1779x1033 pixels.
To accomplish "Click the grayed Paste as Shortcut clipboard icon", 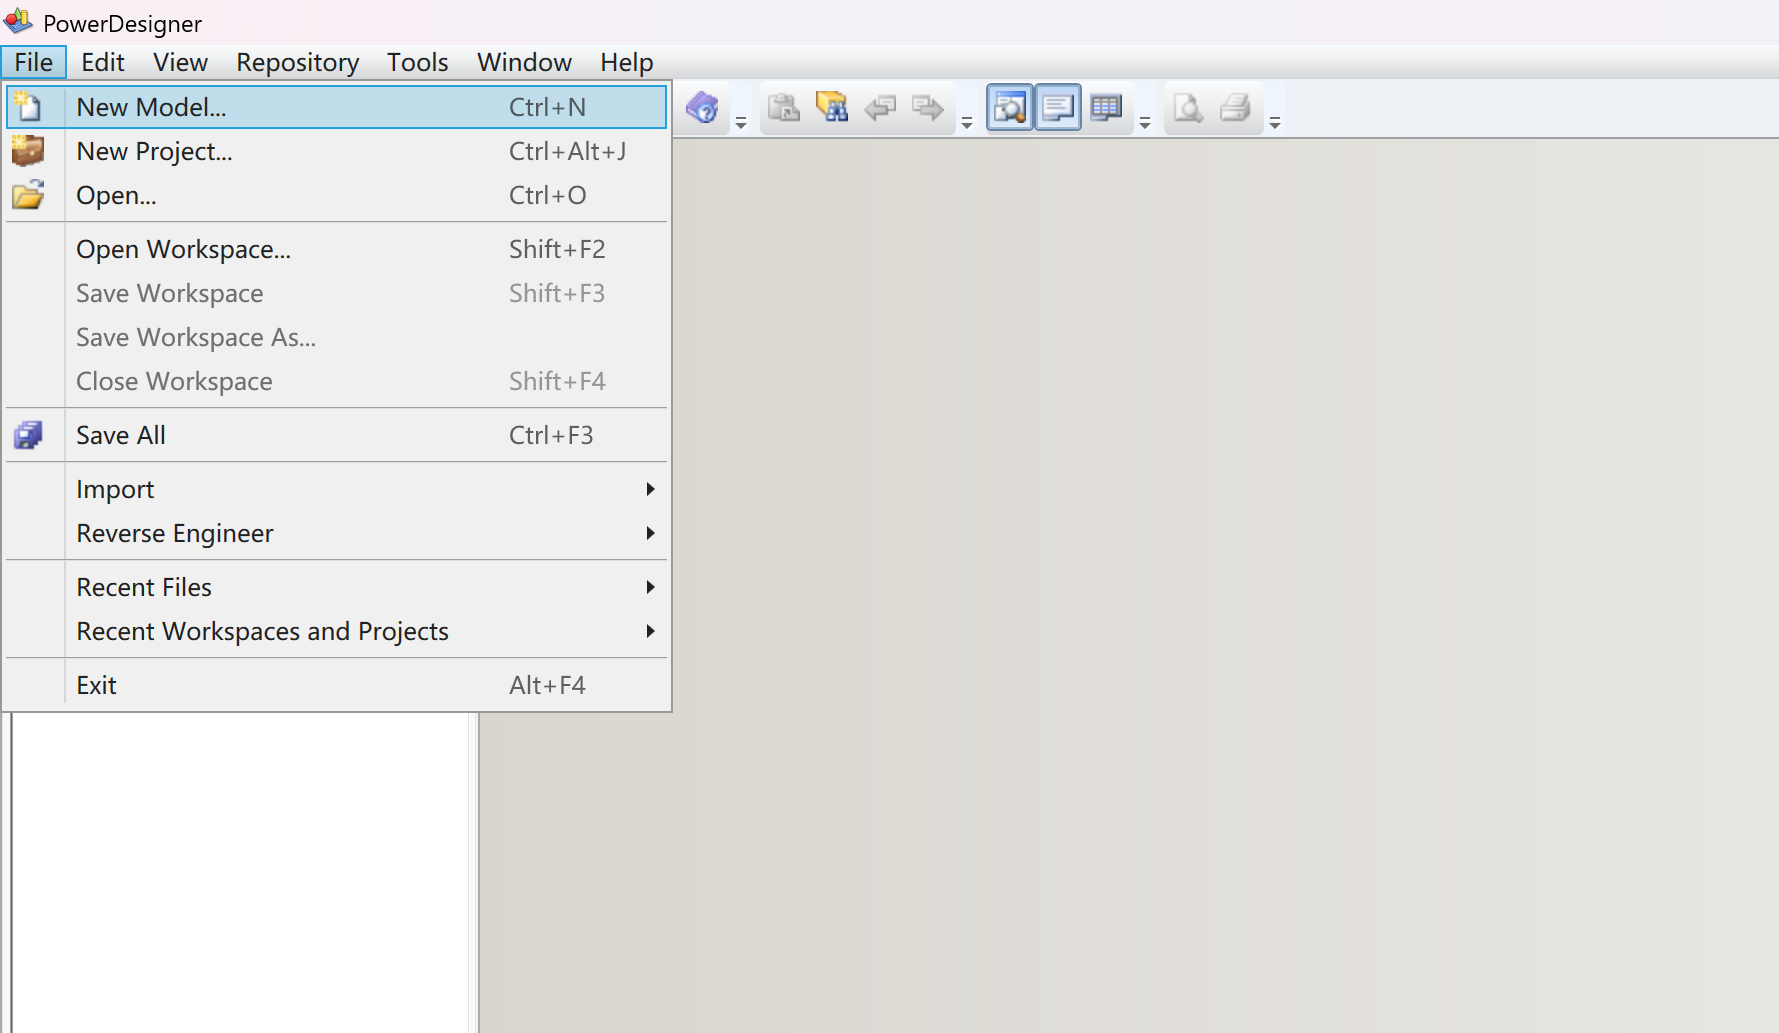I will click(x=783, y=107).
